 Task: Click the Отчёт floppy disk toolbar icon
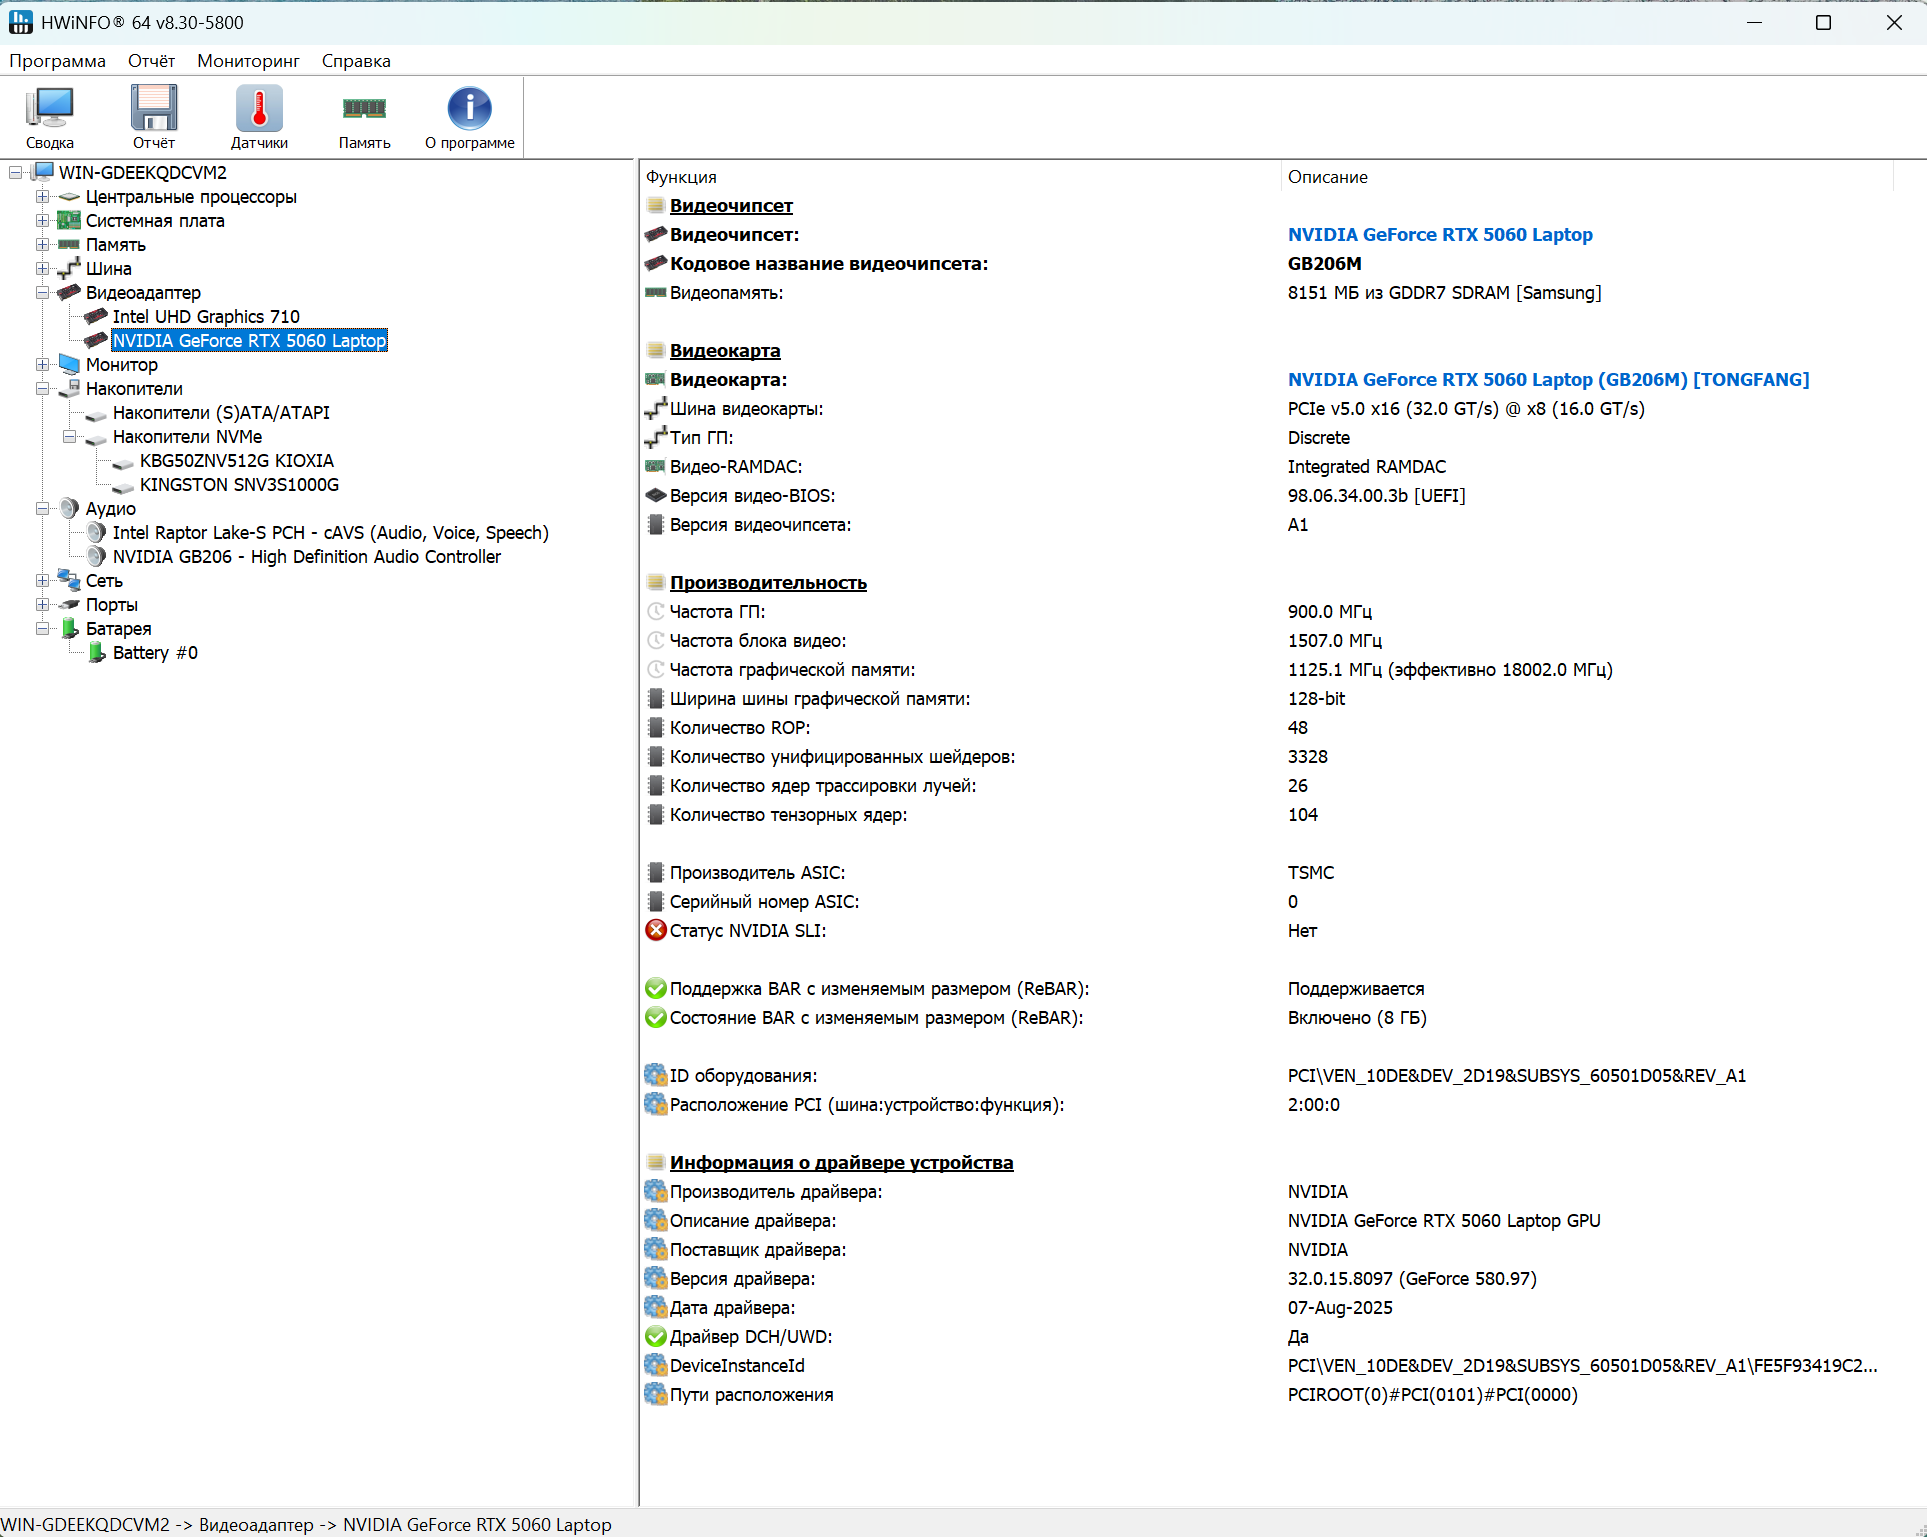(154, 117)
